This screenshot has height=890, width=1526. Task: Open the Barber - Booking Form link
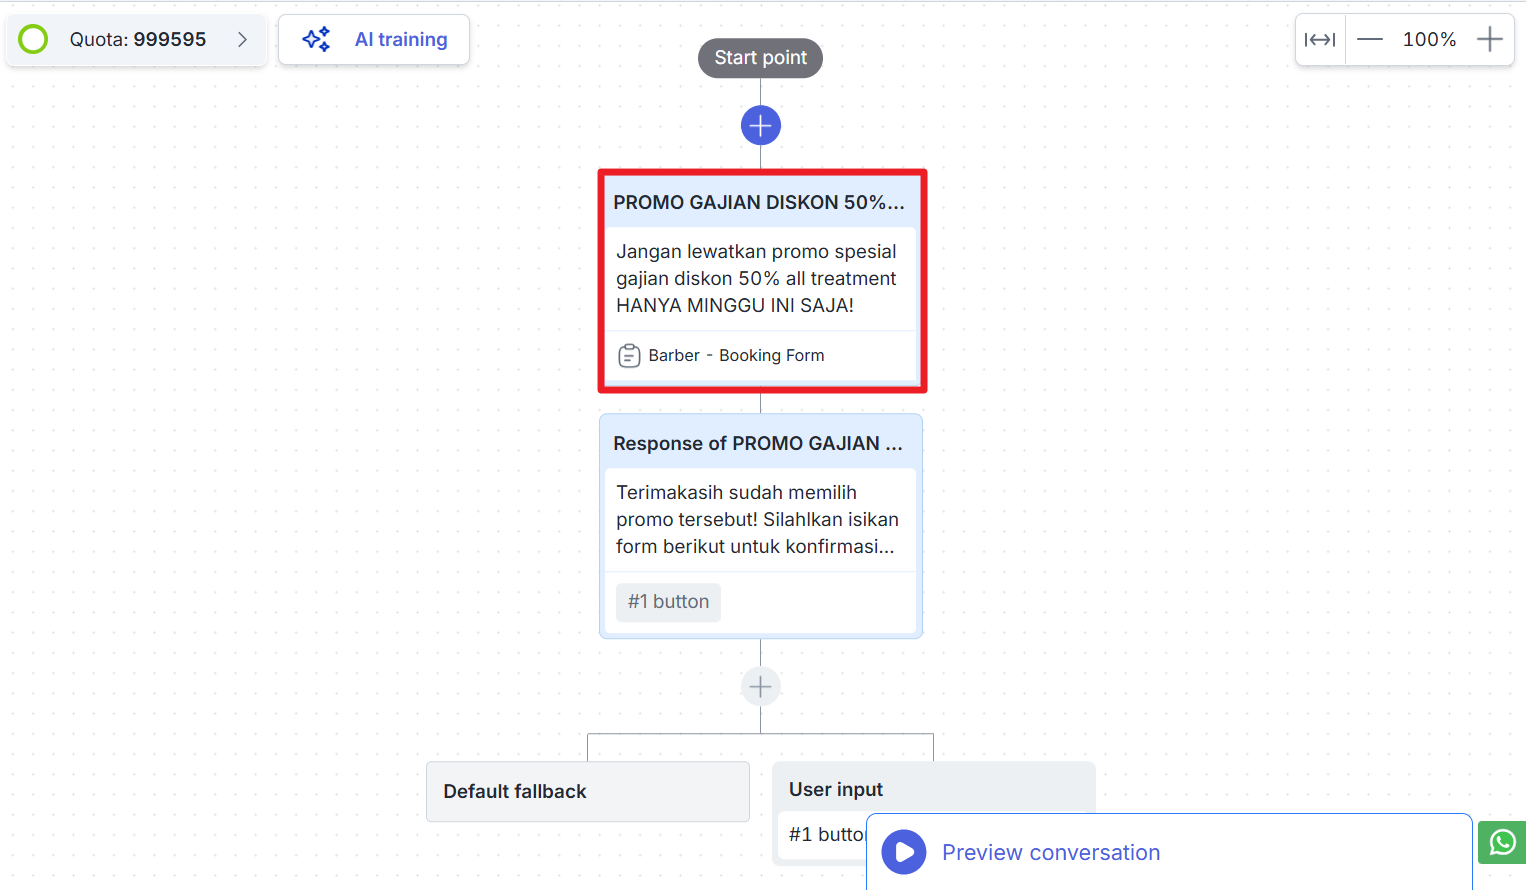[736, 356]
